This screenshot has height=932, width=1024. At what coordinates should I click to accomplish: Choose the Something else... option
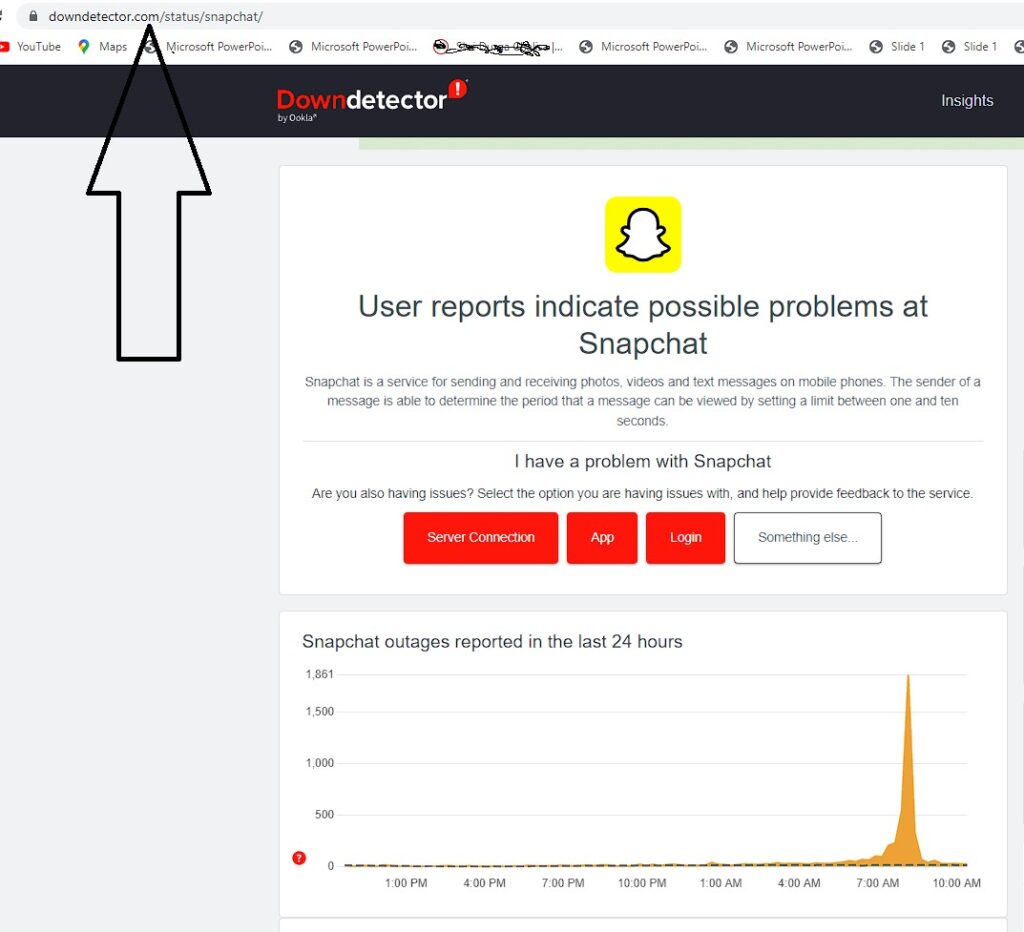(x=808, y=538)
